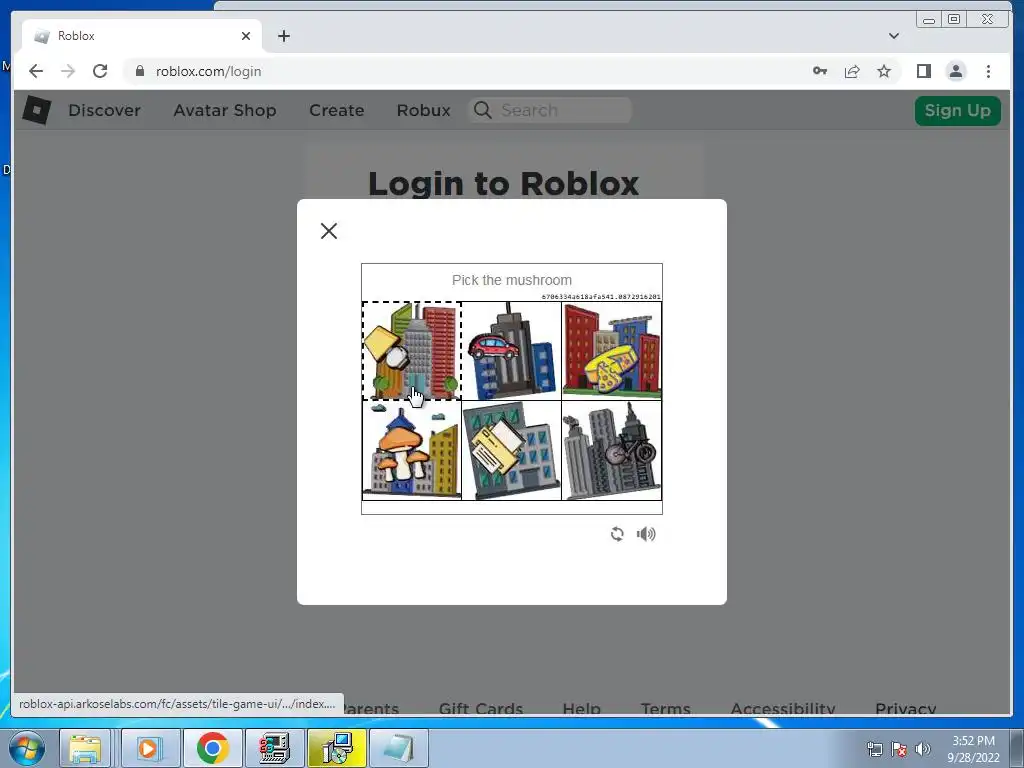
Task: Open the Chrome profile avatar
Action: coord(956,71)
